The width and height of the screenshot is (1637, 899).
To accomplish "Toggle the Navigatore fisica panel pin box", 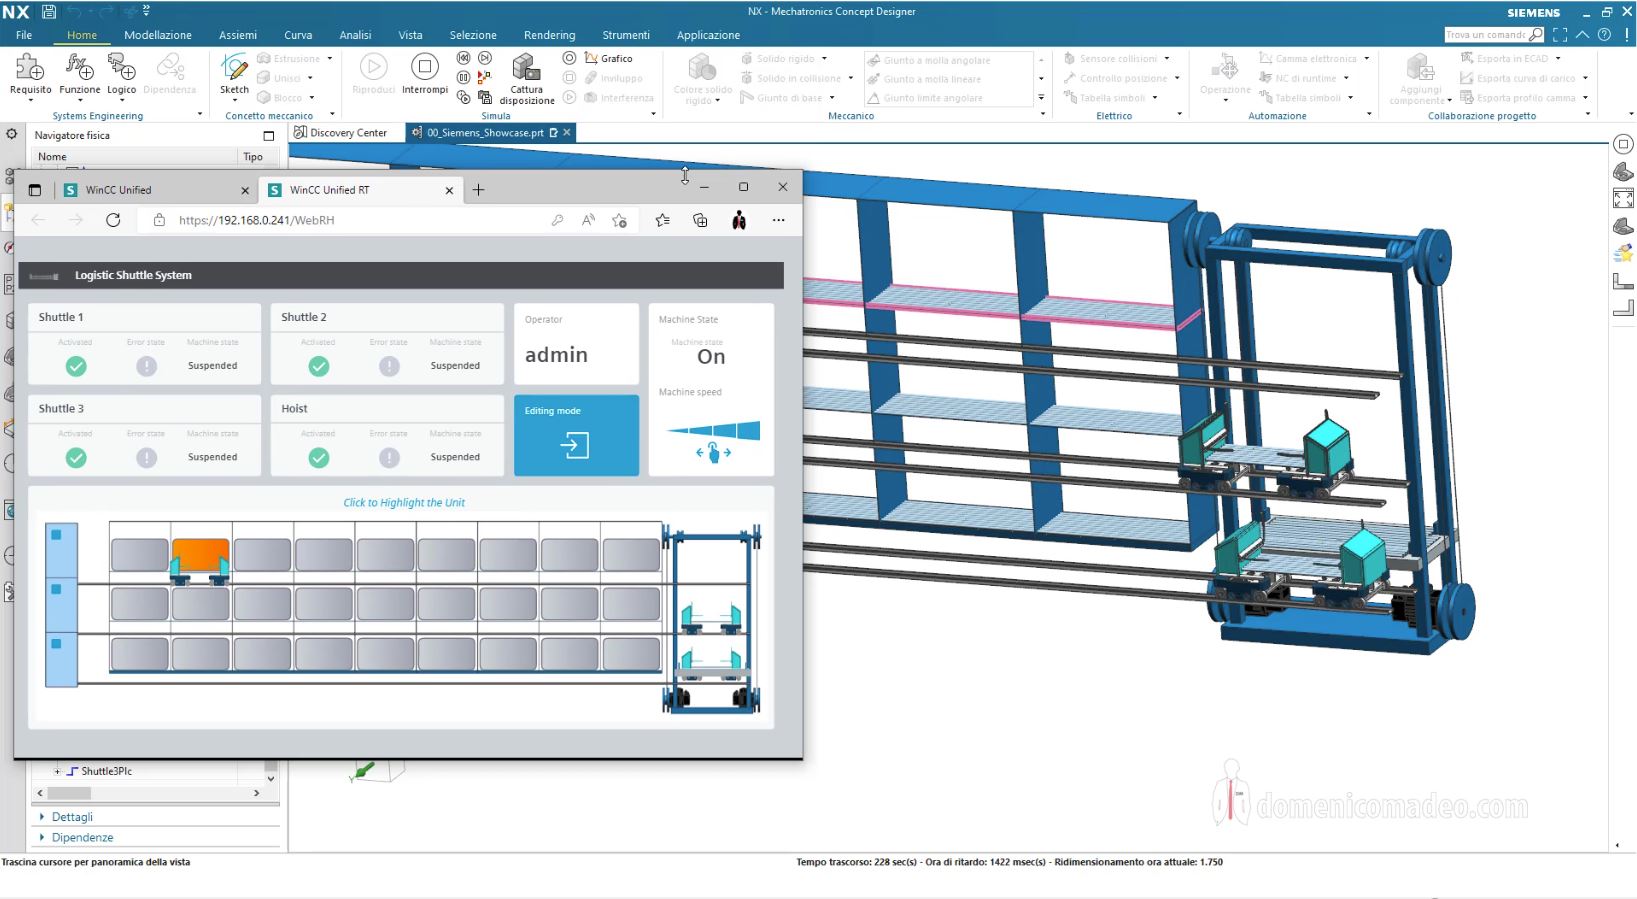I will click(x=268, y=135).
